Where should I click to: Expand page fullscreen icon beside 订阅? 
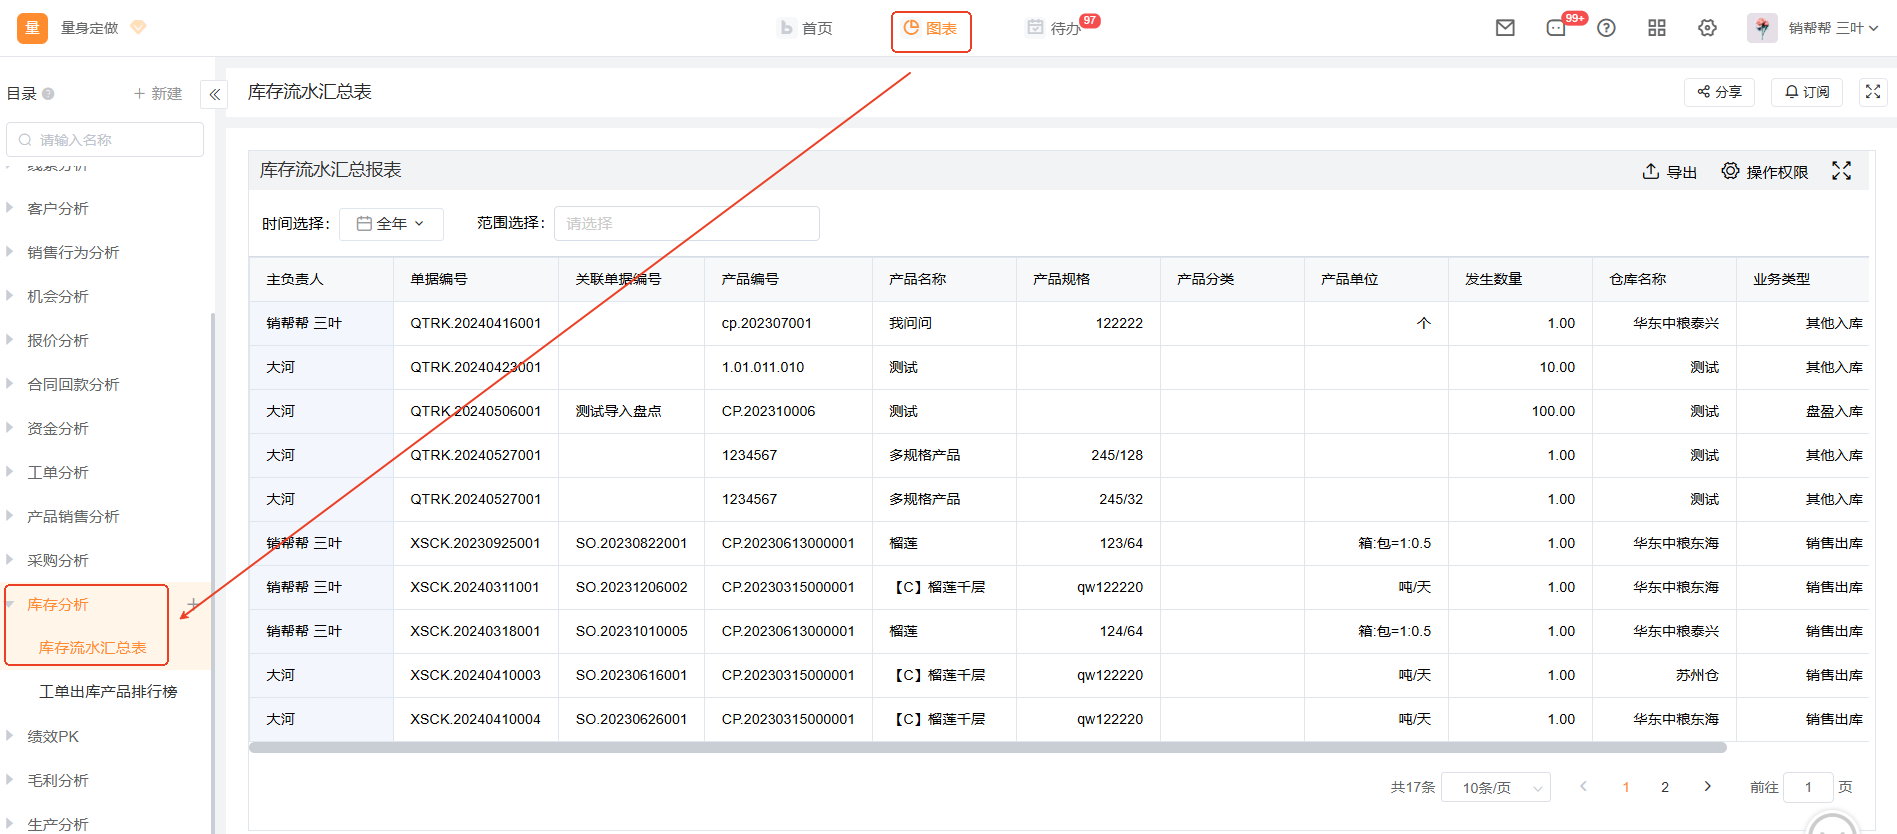(1873, 91)
